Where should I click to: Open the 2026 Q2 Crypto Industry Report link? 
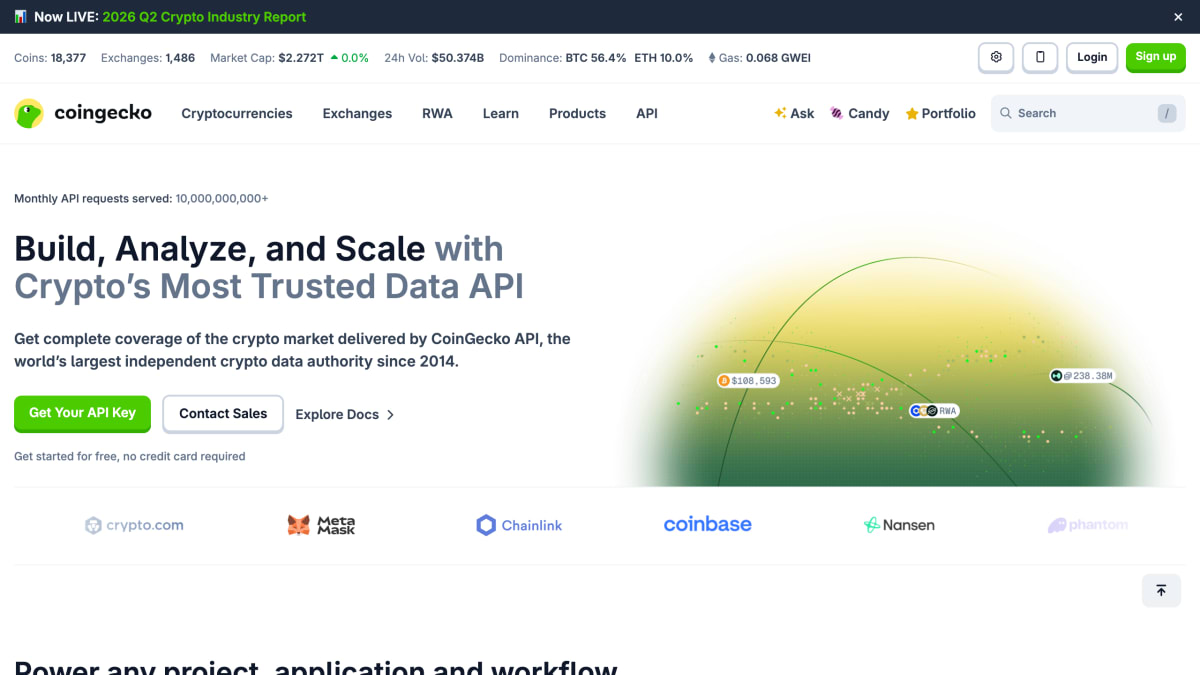click(x=204, y=17)
